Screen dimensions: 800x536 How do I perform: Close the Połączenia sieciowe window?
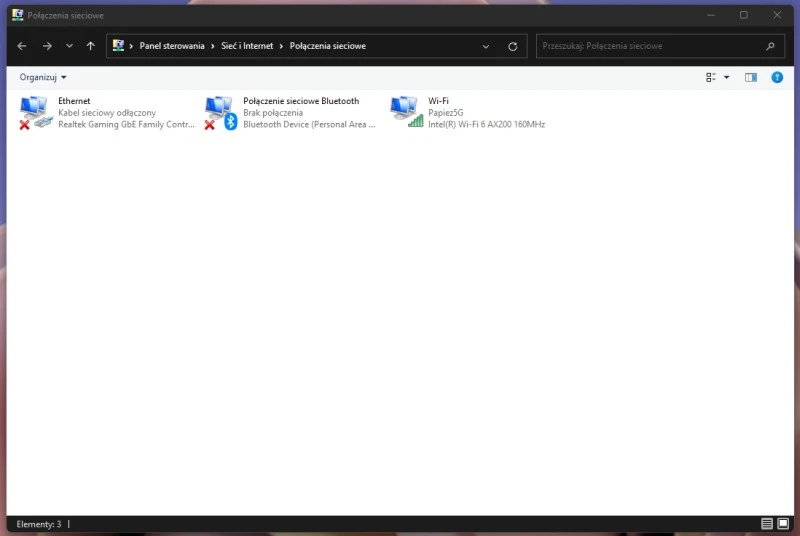click(x=777, y=15)
